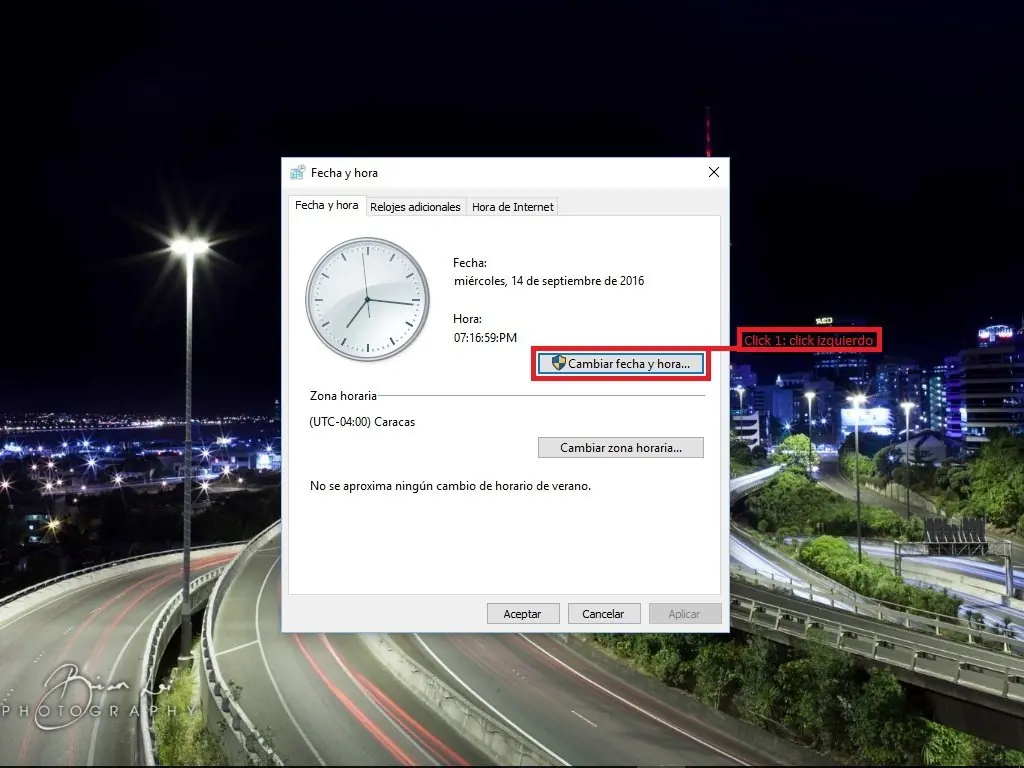Click the disabled Aplicar button

pyautogui.click(x=684, y=614)
